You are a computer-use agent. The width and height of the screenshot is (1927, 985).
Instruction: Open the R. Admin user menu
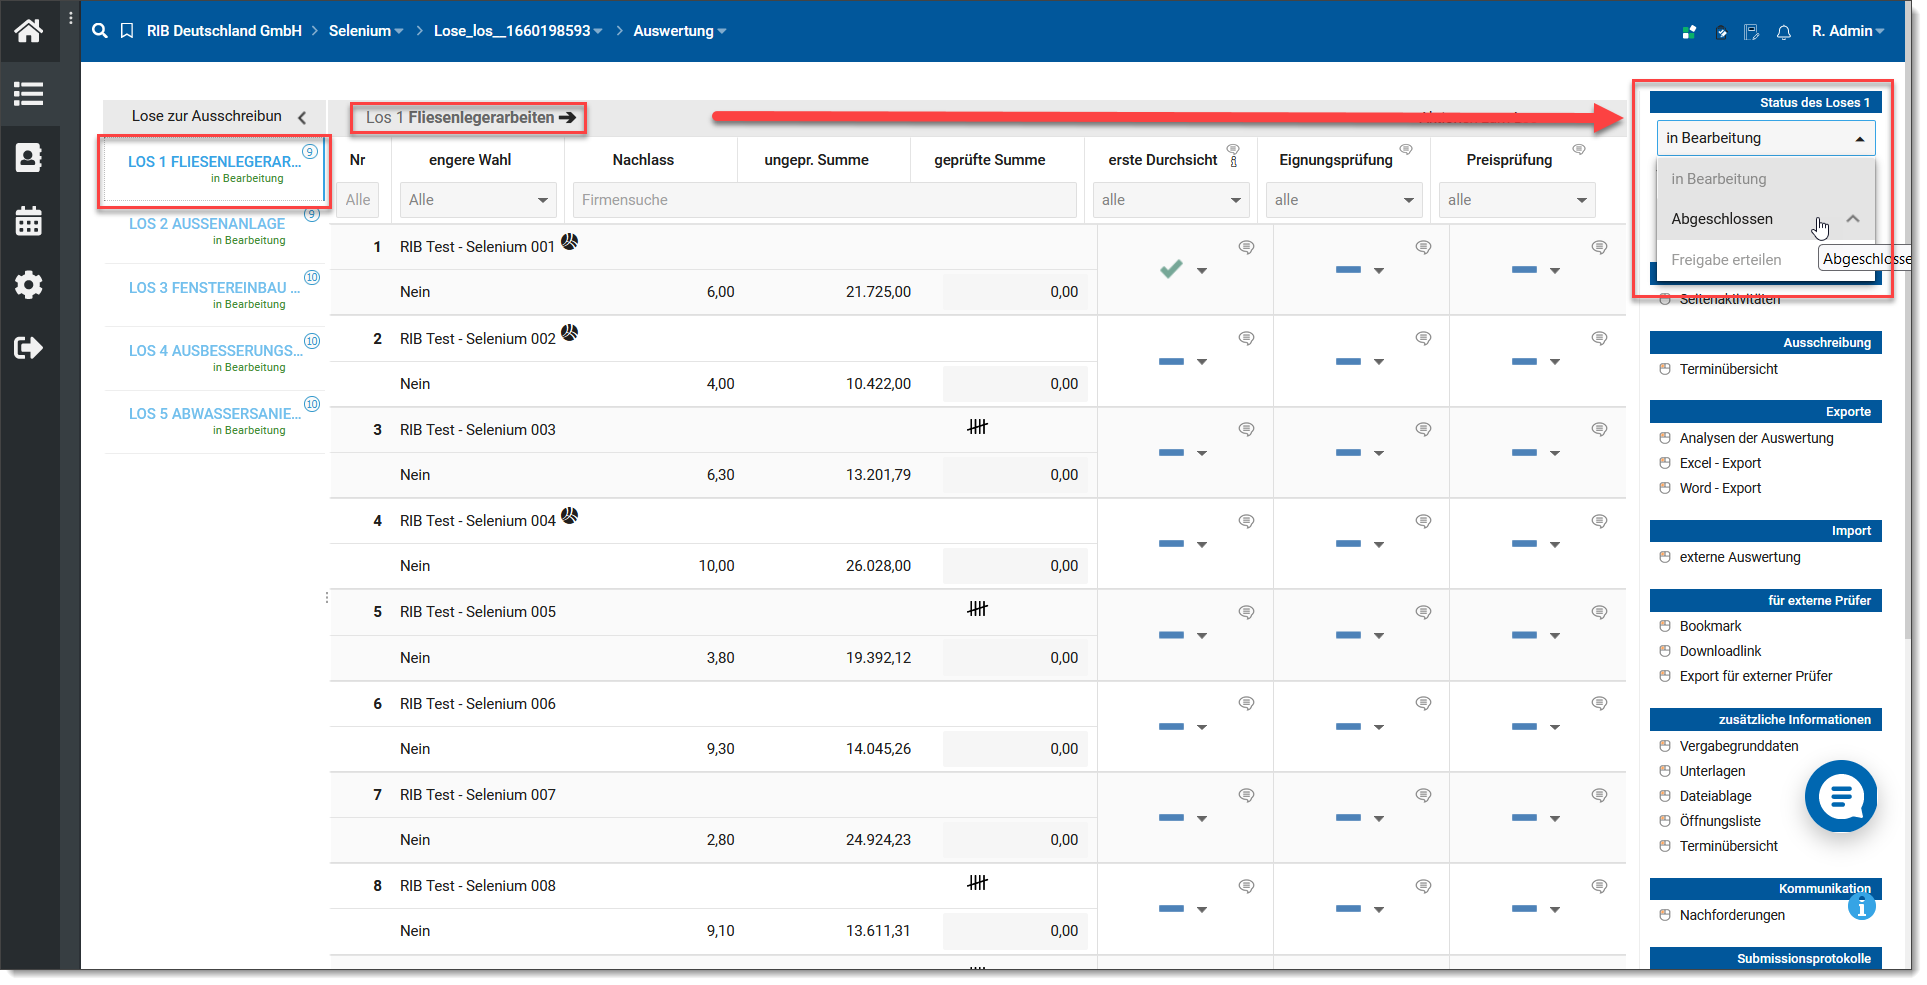pyautogui.click(x=1848, y=31)
